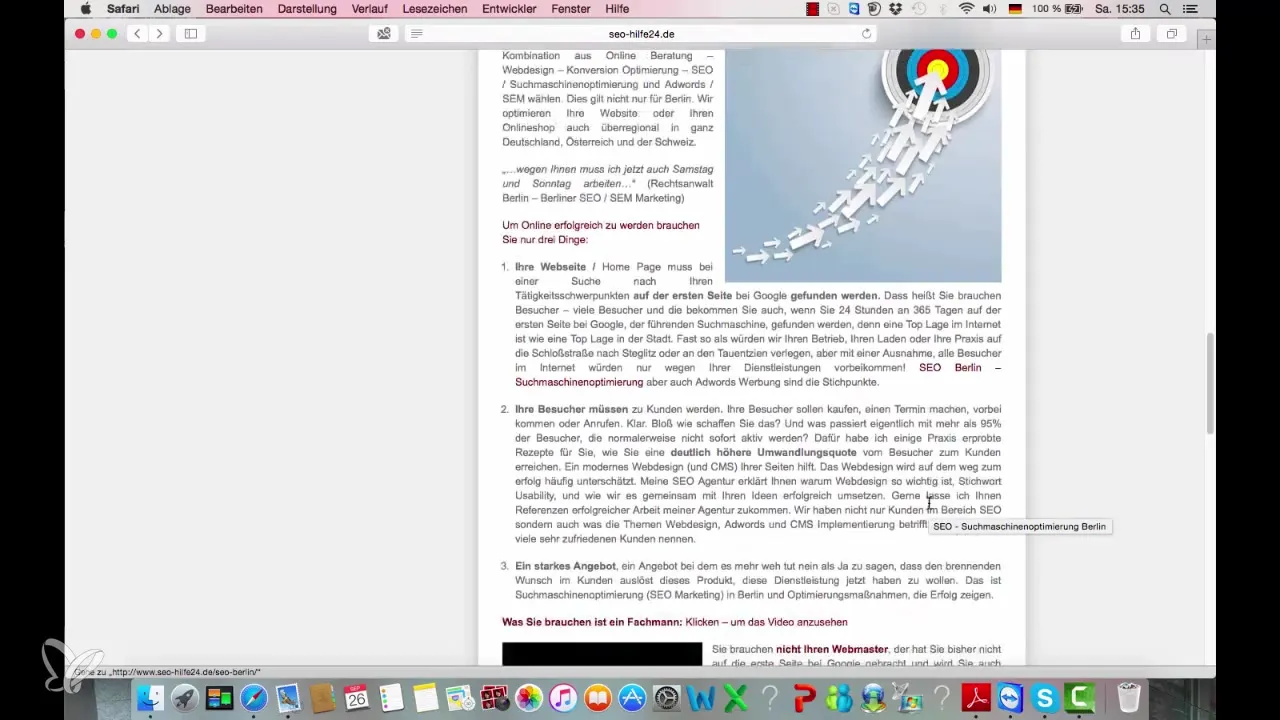The image size is (1280, 720).
Task: Open a new tab with plus button
Action: 1207,39
